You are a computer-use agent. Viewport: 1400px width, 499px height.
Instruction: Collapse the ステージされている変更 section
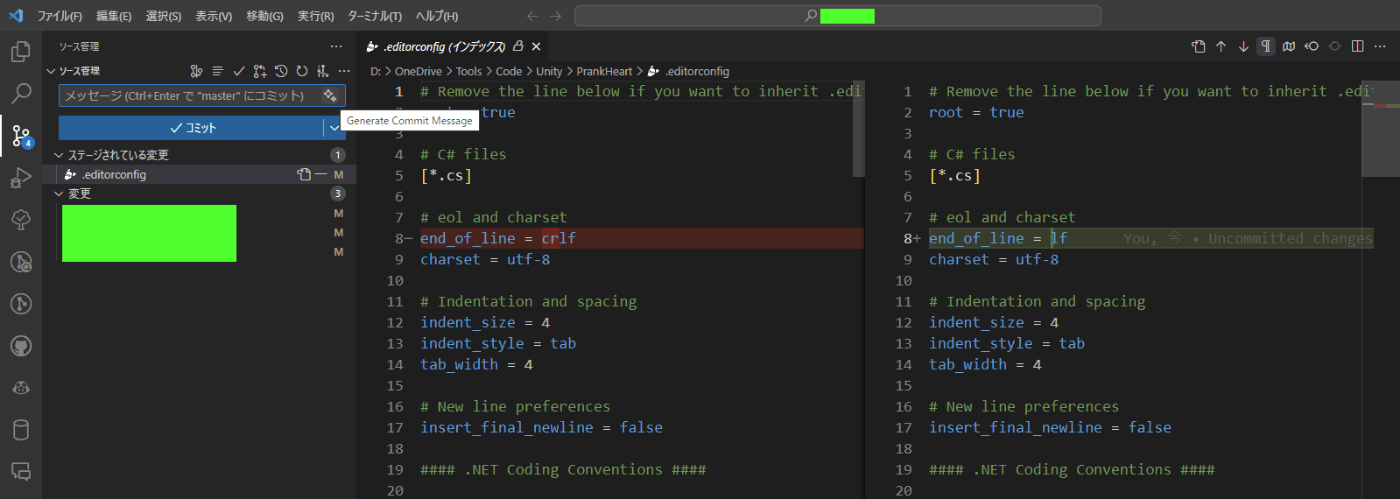click(59, 155)
